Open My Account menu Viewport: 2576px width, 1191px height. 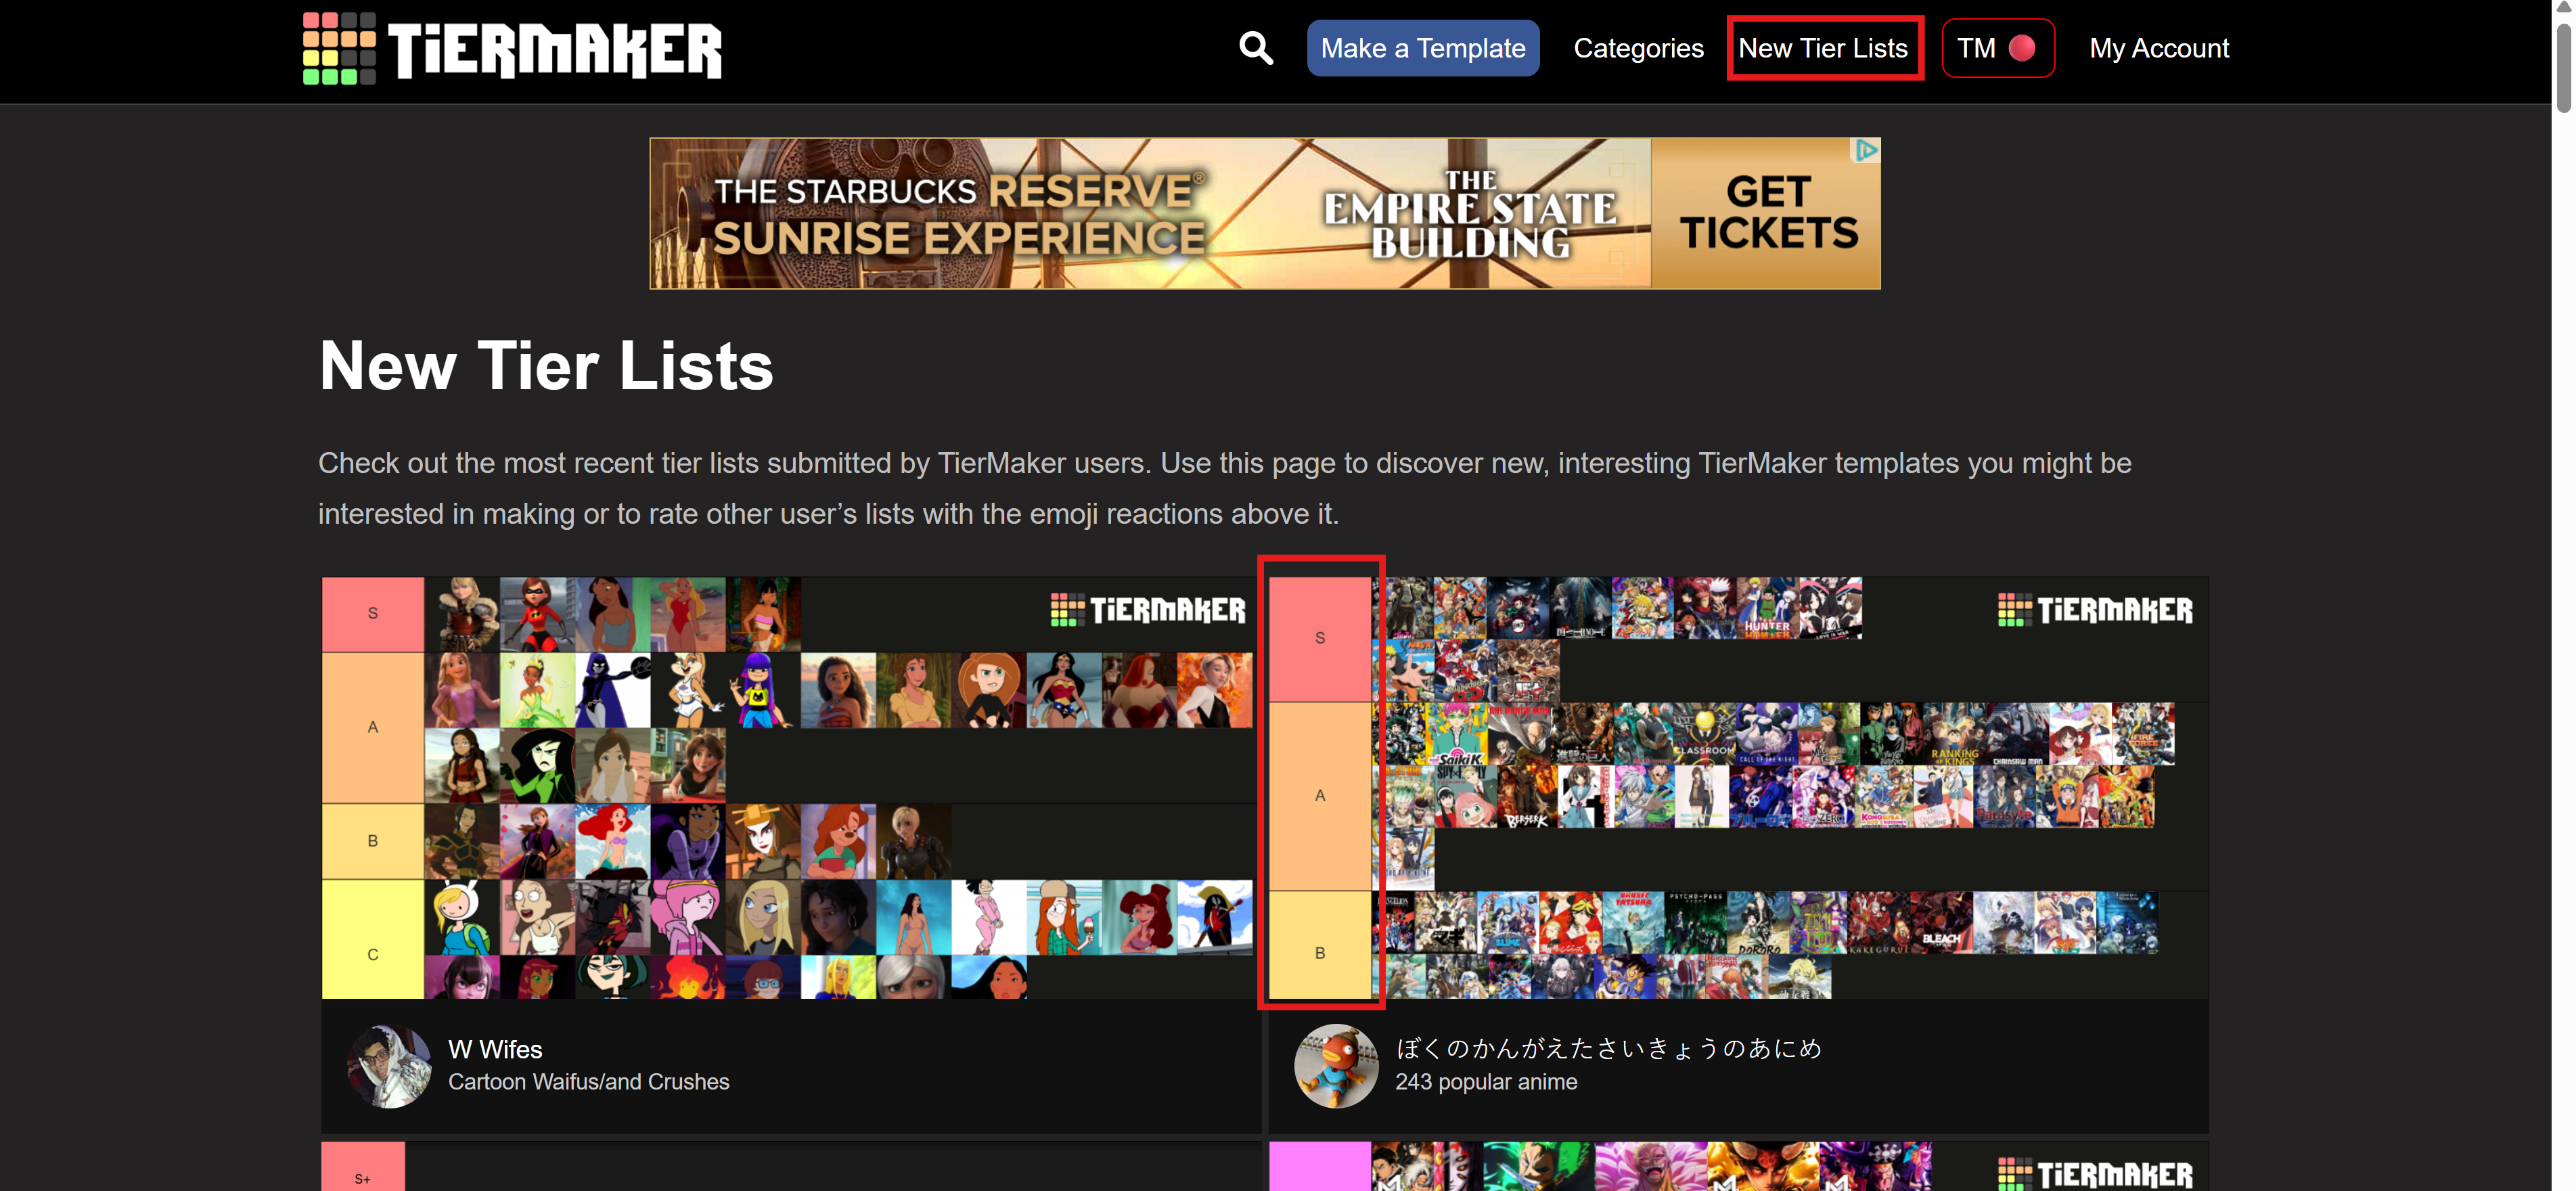click(2159, 48)
